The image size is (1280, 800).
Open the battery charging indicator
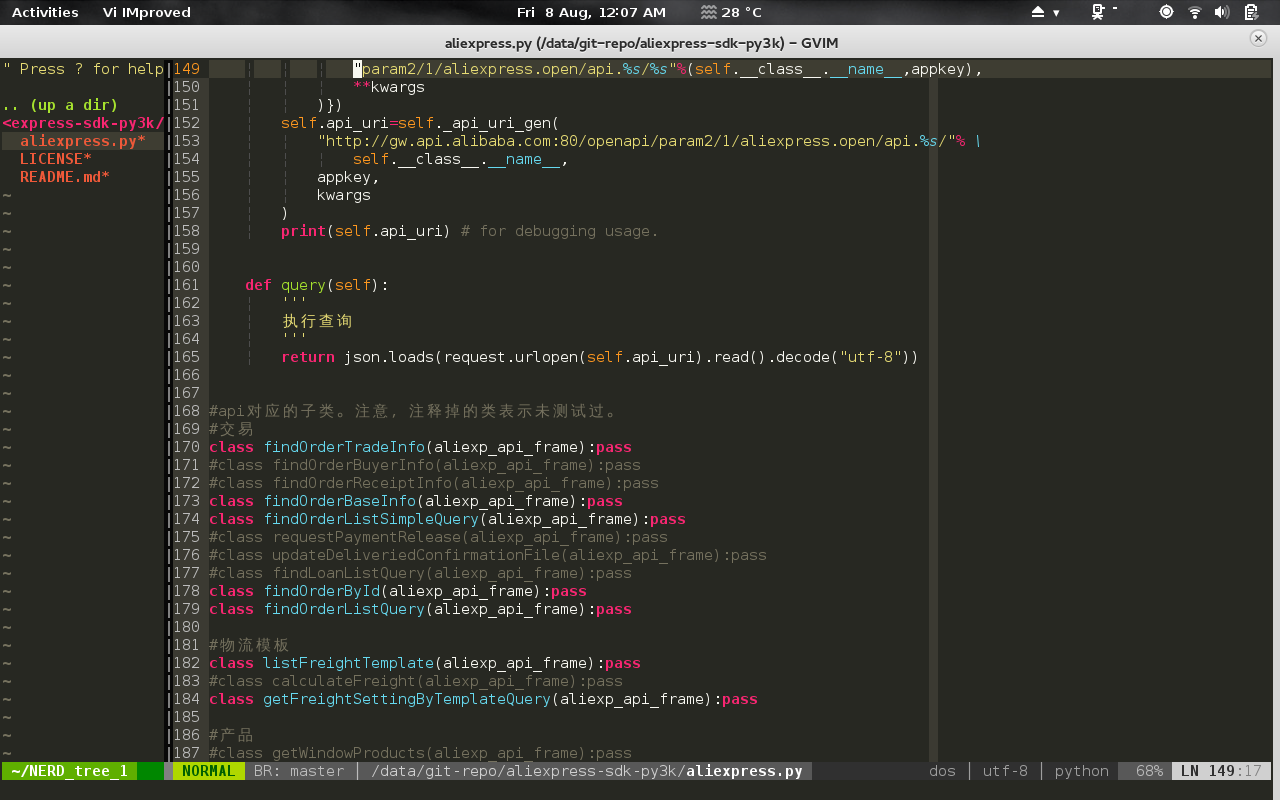click(x=1251, y=12)
